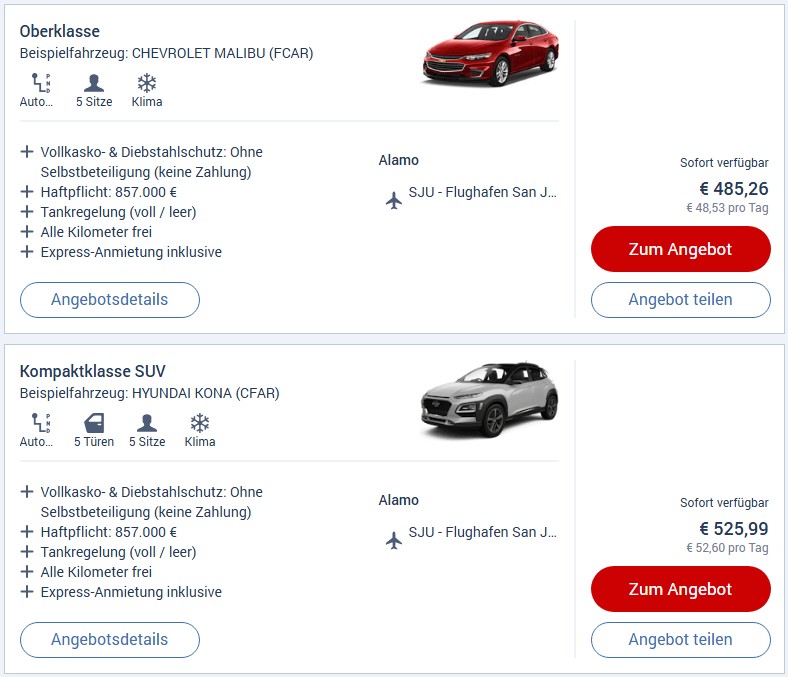Expand Alle Kilometer frei in Kompaktklasse SUV offer
The image size is (788, 677).
(27, 572)
